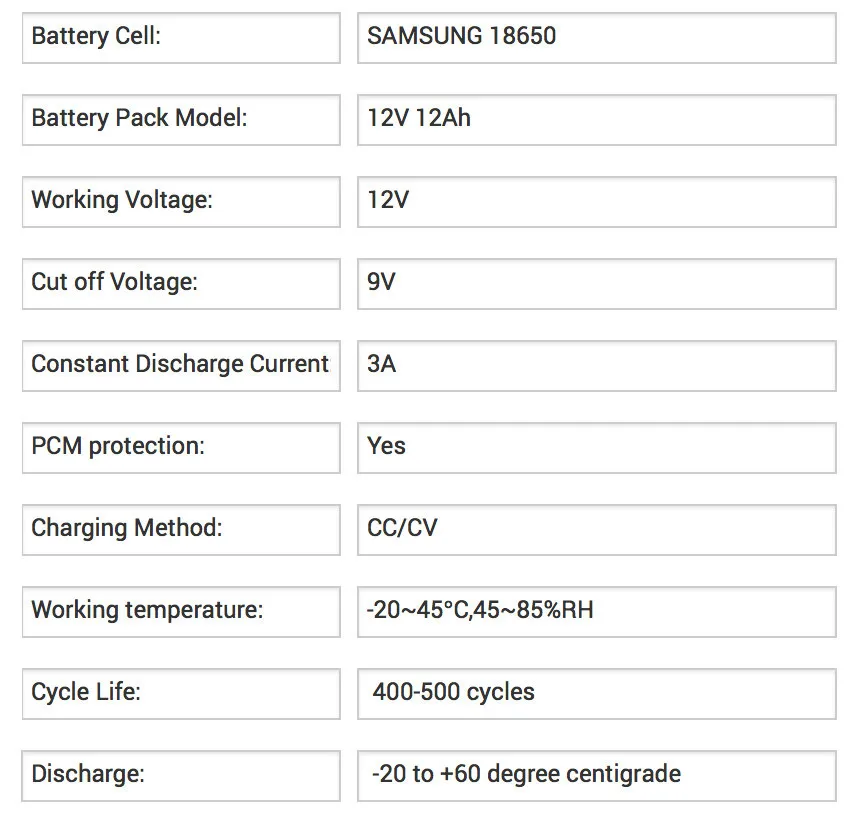Select the -20~45°C,45~85%RH value cell

(597, 612)
